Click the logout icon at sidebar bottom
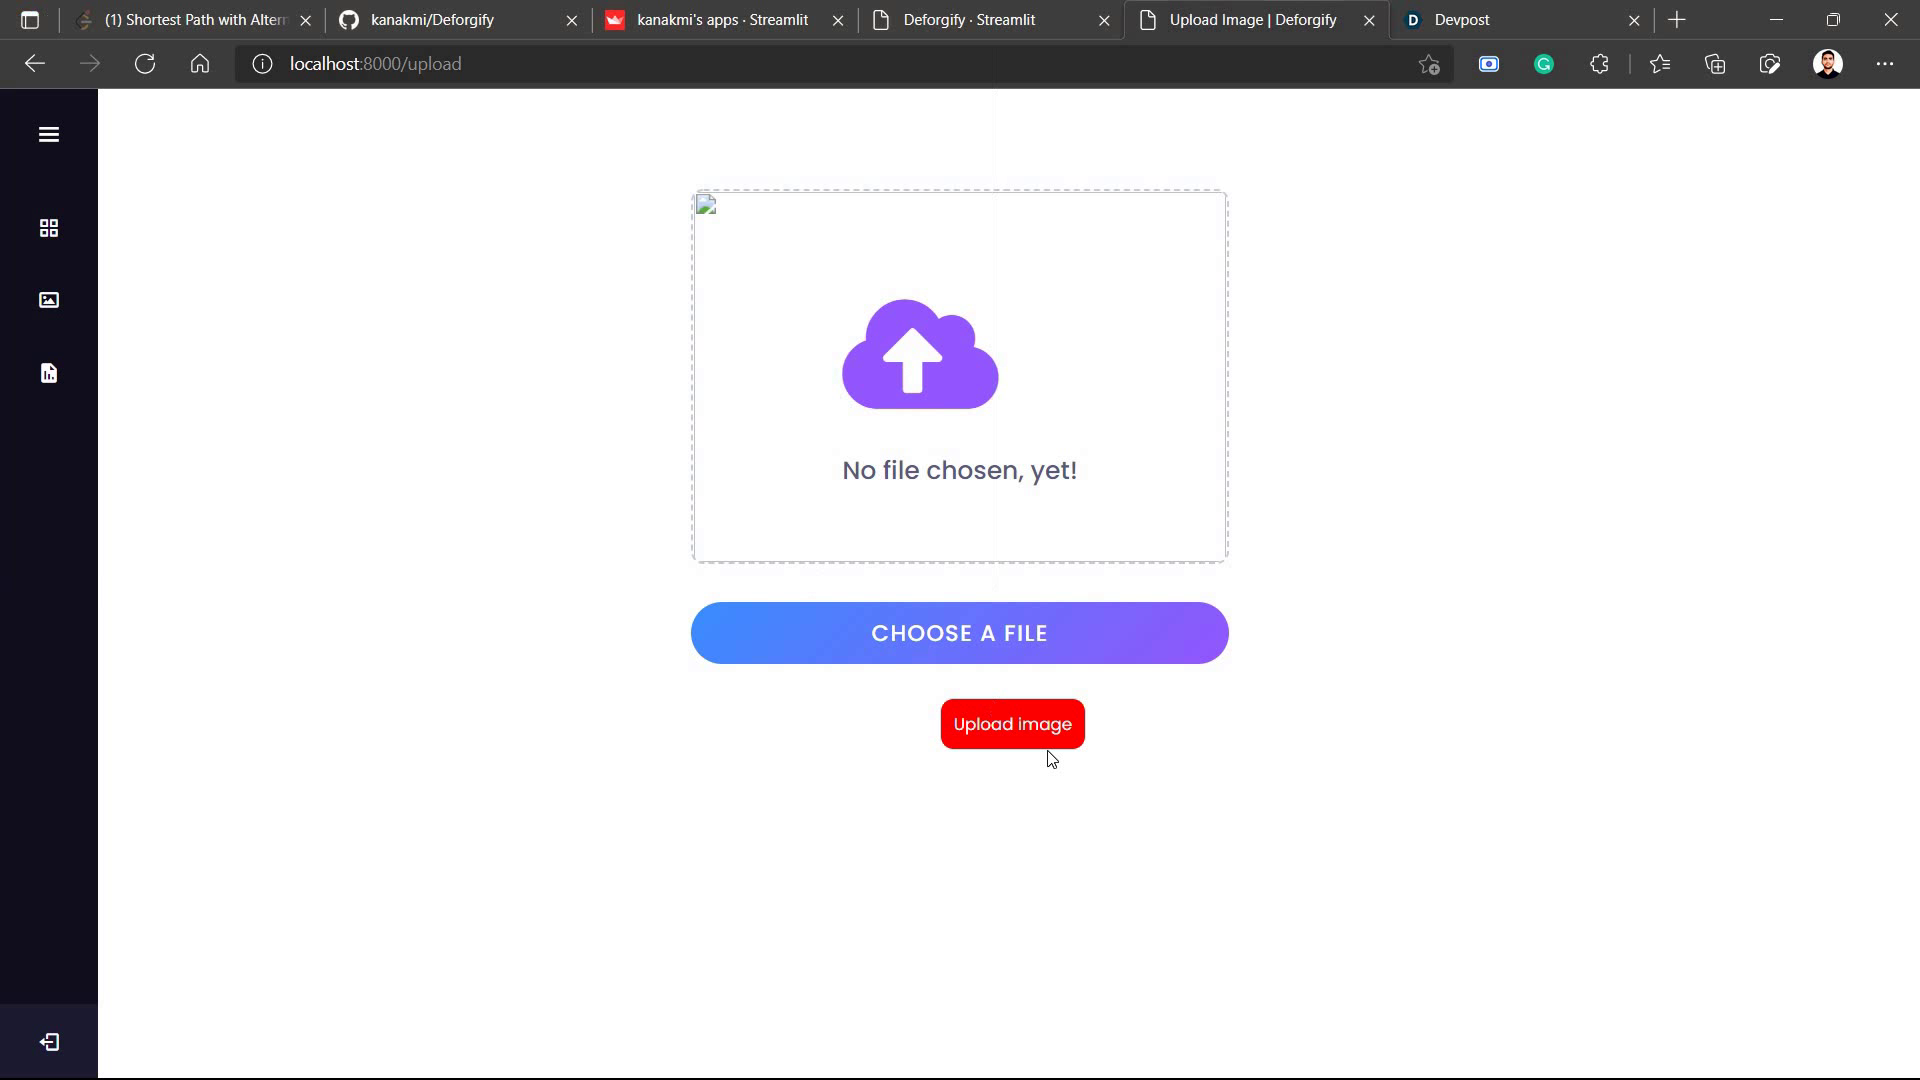 click(48, 1042)
